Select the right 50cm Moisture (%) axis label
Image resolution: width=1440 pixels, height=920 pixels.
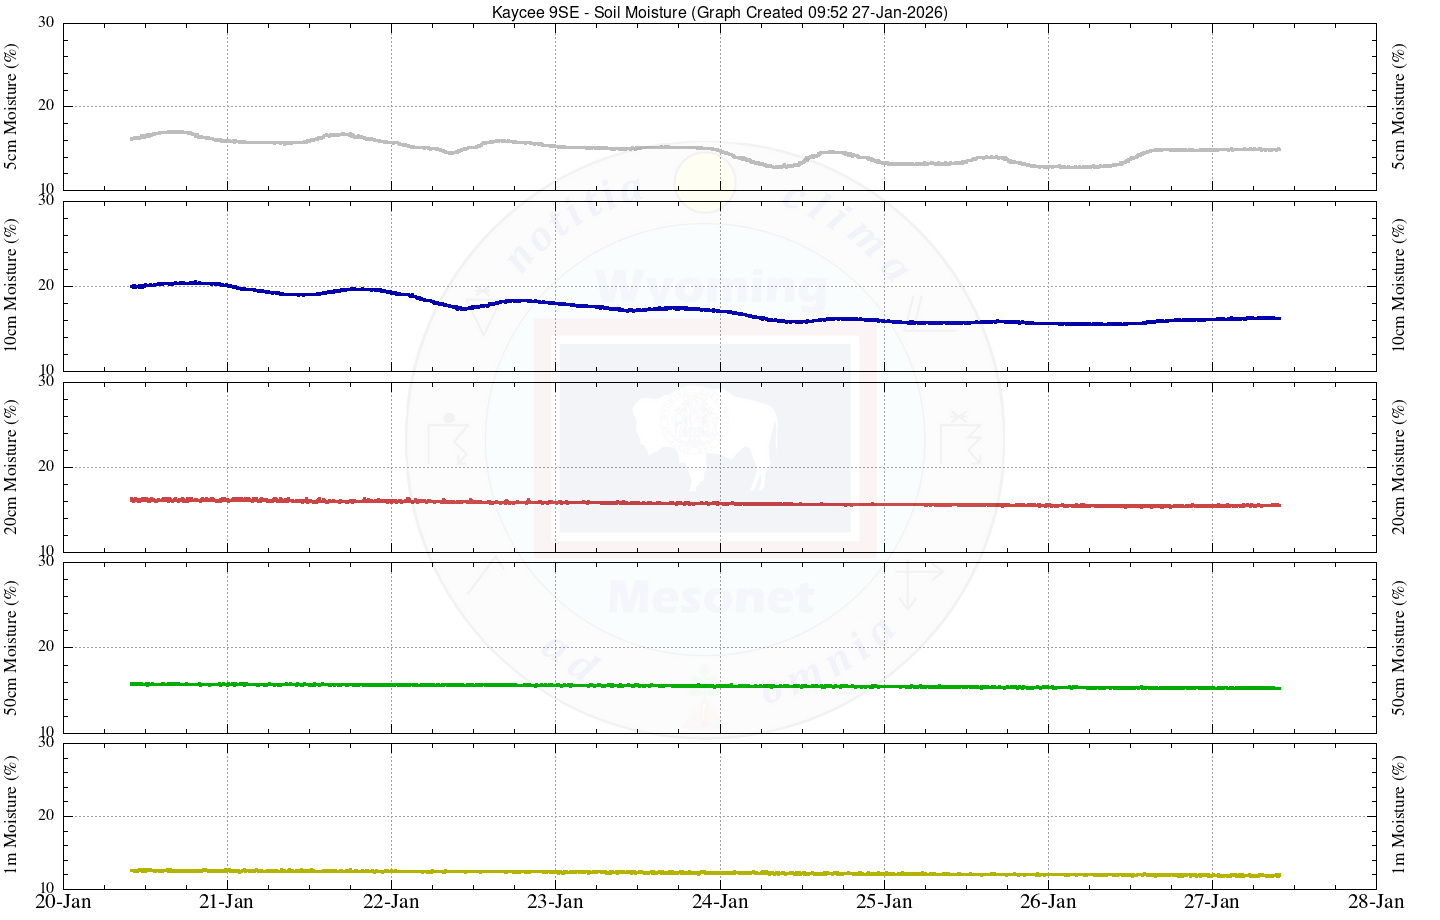pos(1399,647)
